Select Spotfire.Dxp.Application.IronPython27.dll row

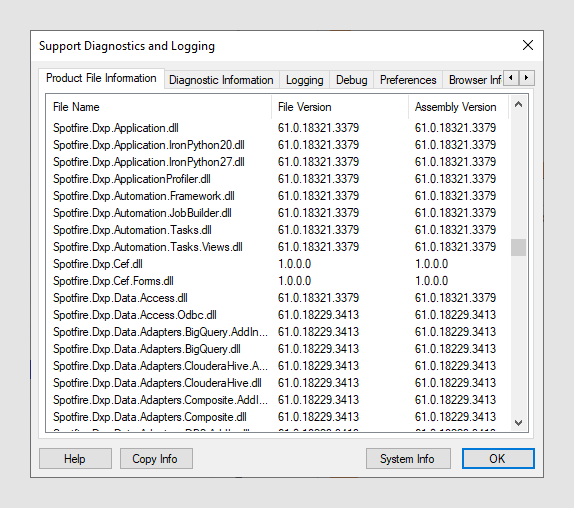coord(277,162)
